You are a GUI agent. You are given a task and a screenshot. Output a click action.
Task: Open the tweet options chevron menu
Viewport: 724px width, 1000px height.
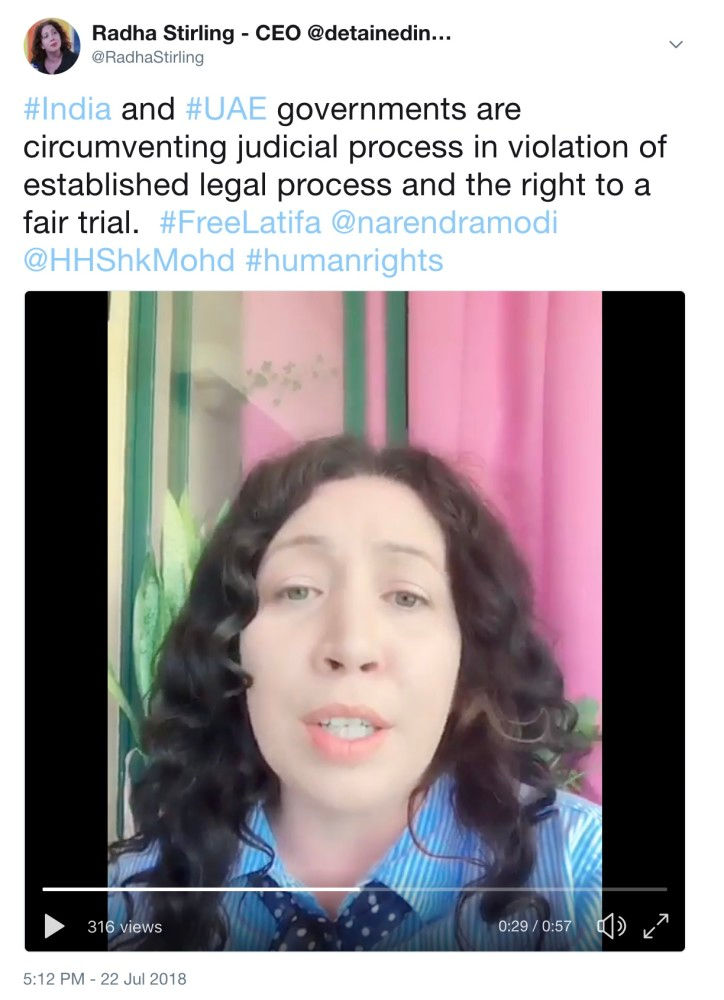point(676,44)
